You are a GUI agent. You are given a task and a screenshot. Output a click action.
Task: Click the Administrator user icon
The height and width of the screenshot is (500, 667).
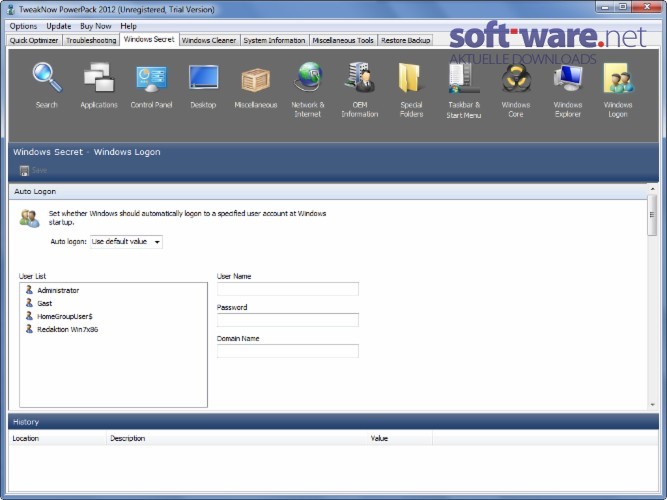click(29, 290)
